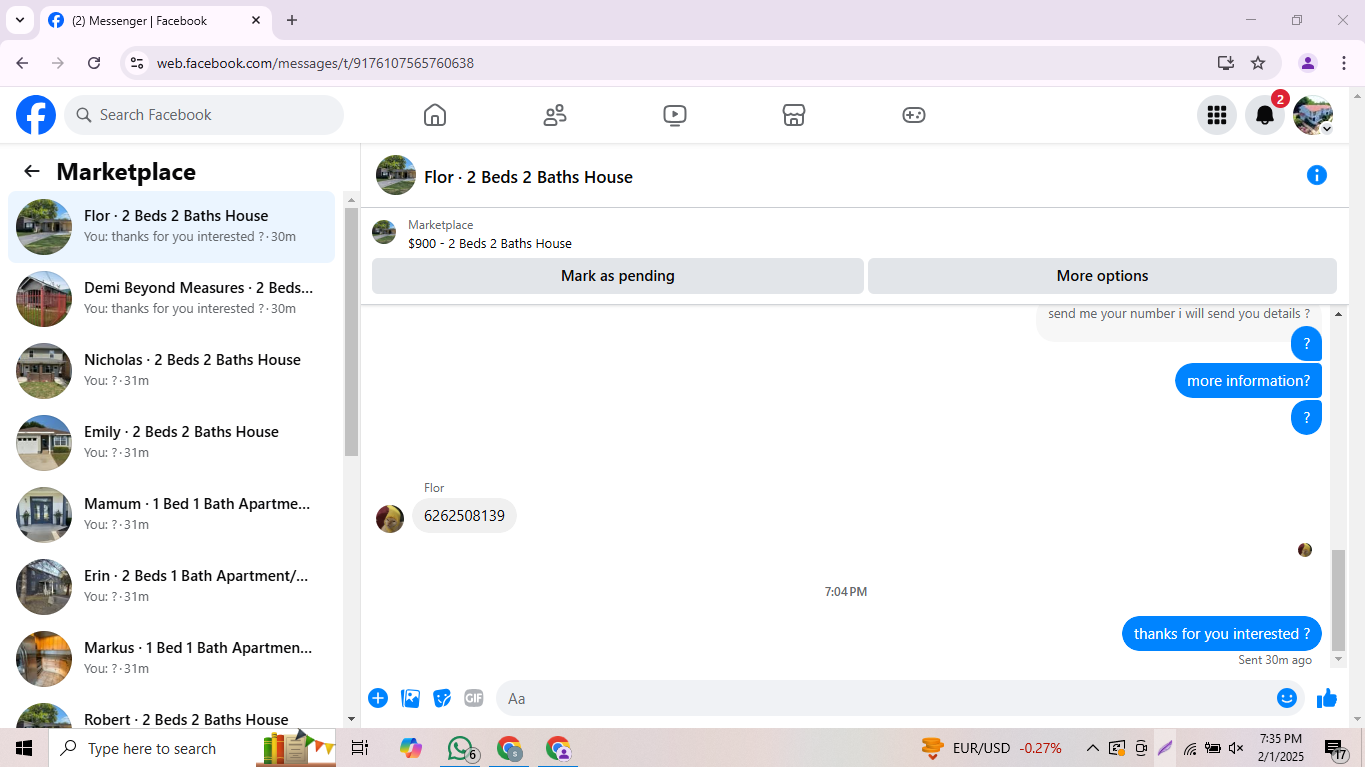Screen dimensions: 1365x767
Task: Go back with the browser back arrow
Action: [x=22, y=63]
